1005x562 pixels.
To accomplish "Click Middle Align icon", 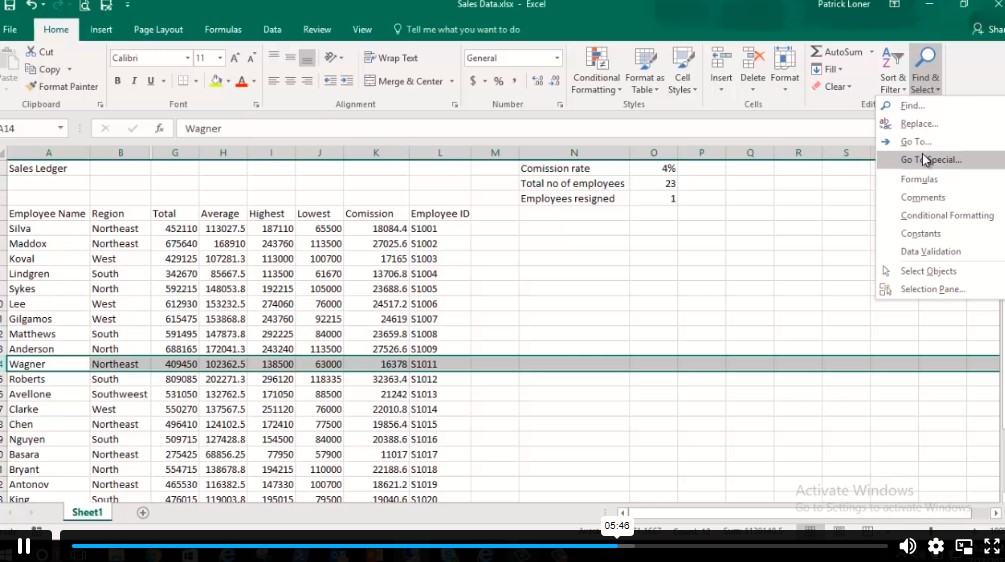I will pos(290,58).
